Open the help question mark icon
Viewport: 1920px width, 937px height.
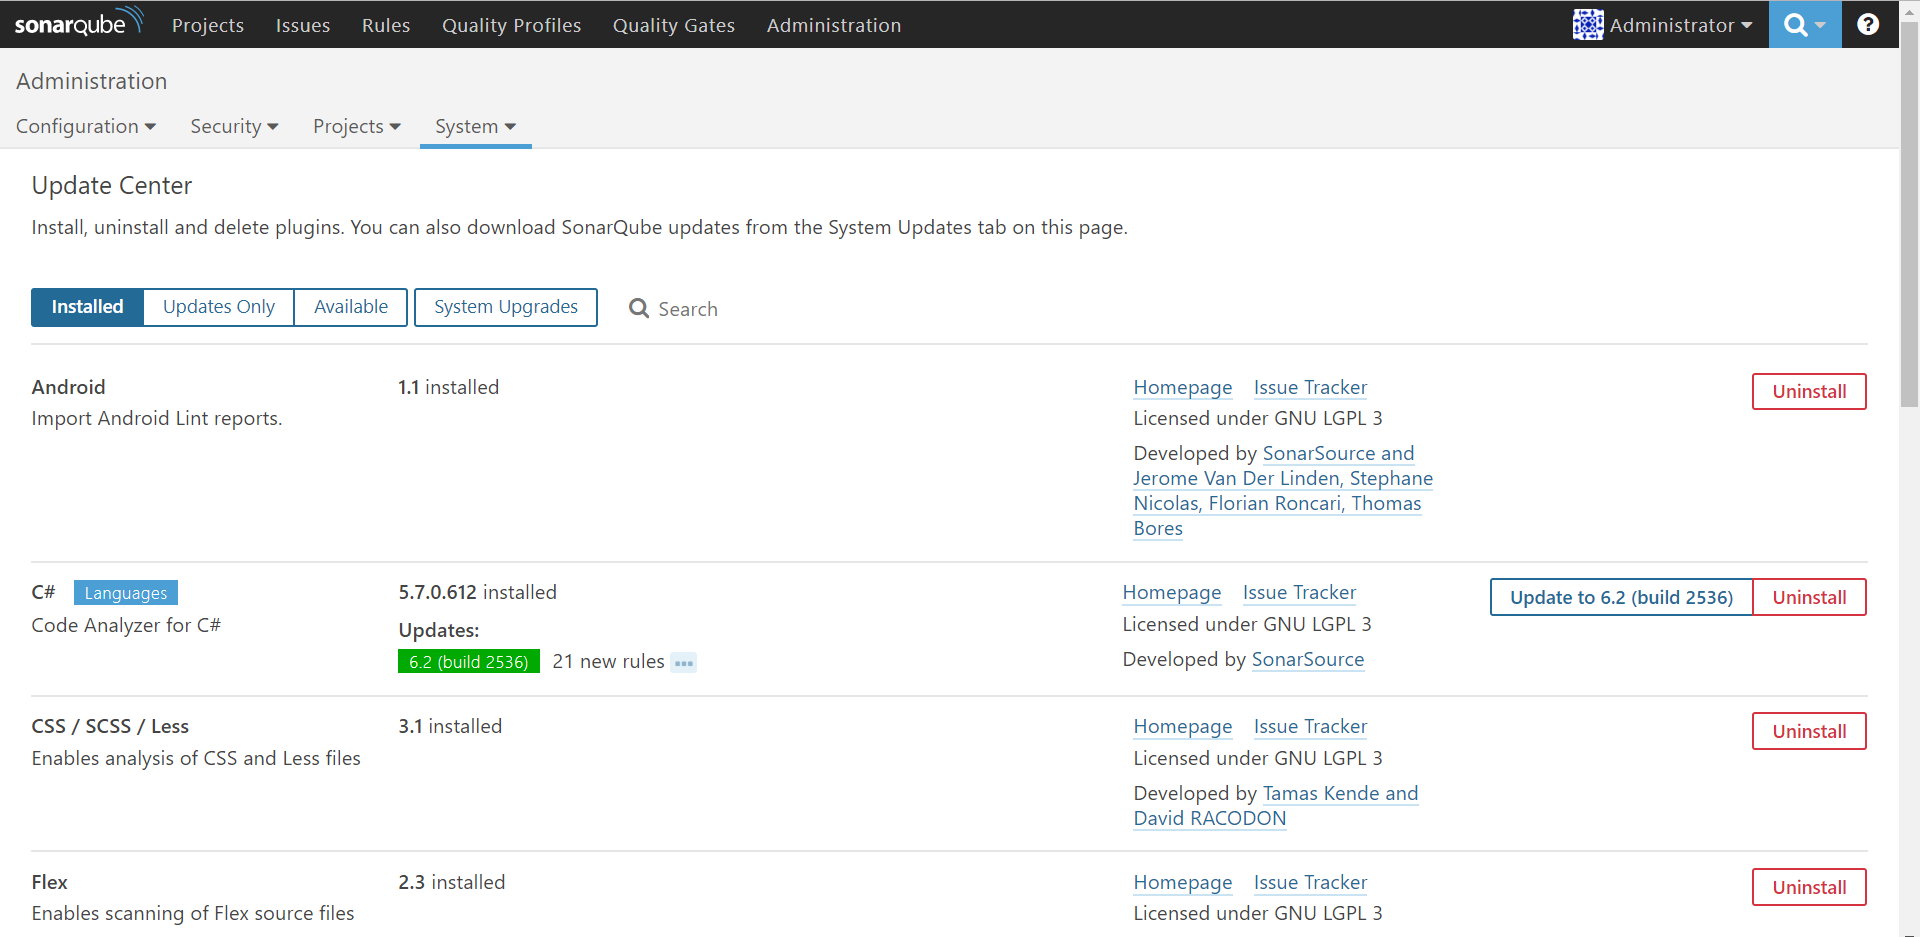[x=1867, y=24]
